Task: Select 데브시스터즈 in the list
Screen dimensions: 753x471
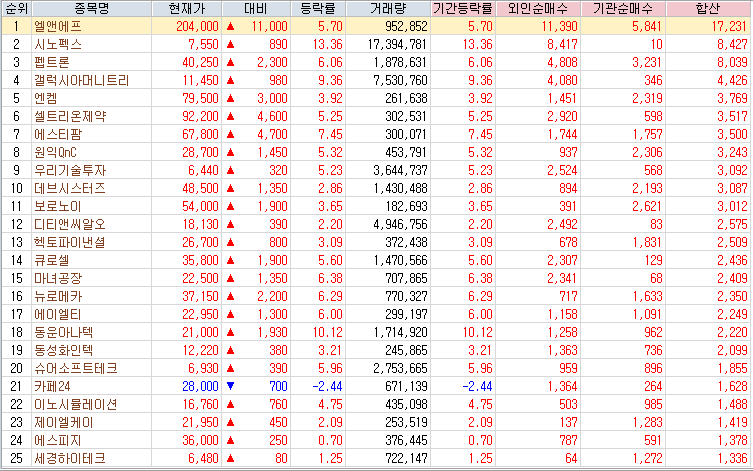Action: coord(70,189)
